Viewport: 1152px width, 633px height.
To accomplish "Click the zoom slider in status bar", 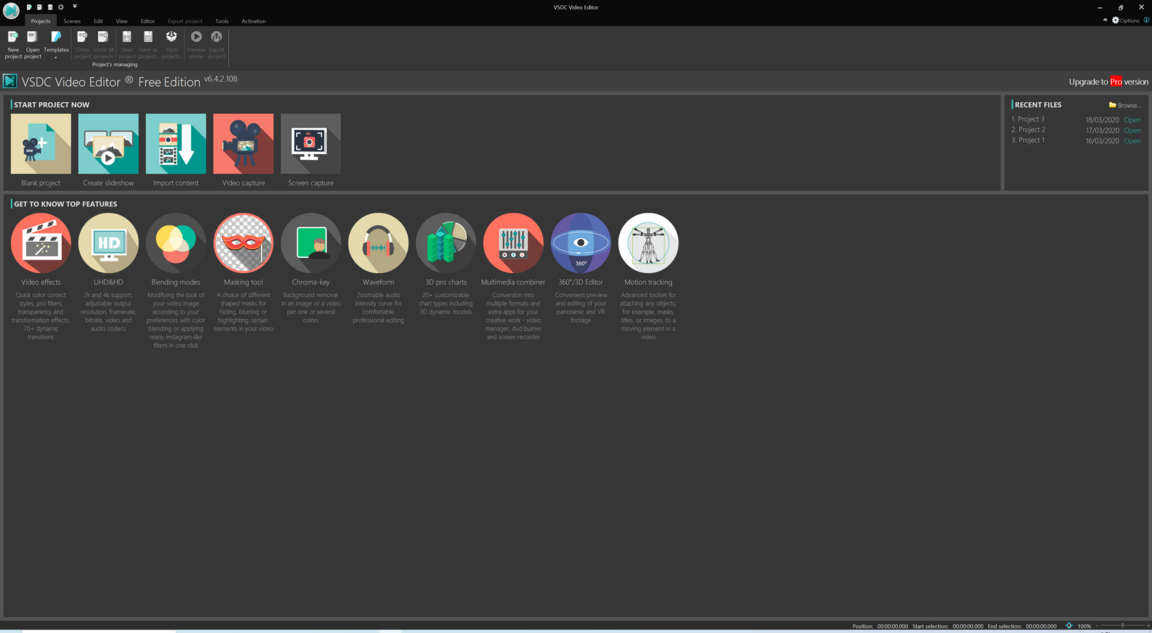I will pyautogui.click(x=1122, y=626).
